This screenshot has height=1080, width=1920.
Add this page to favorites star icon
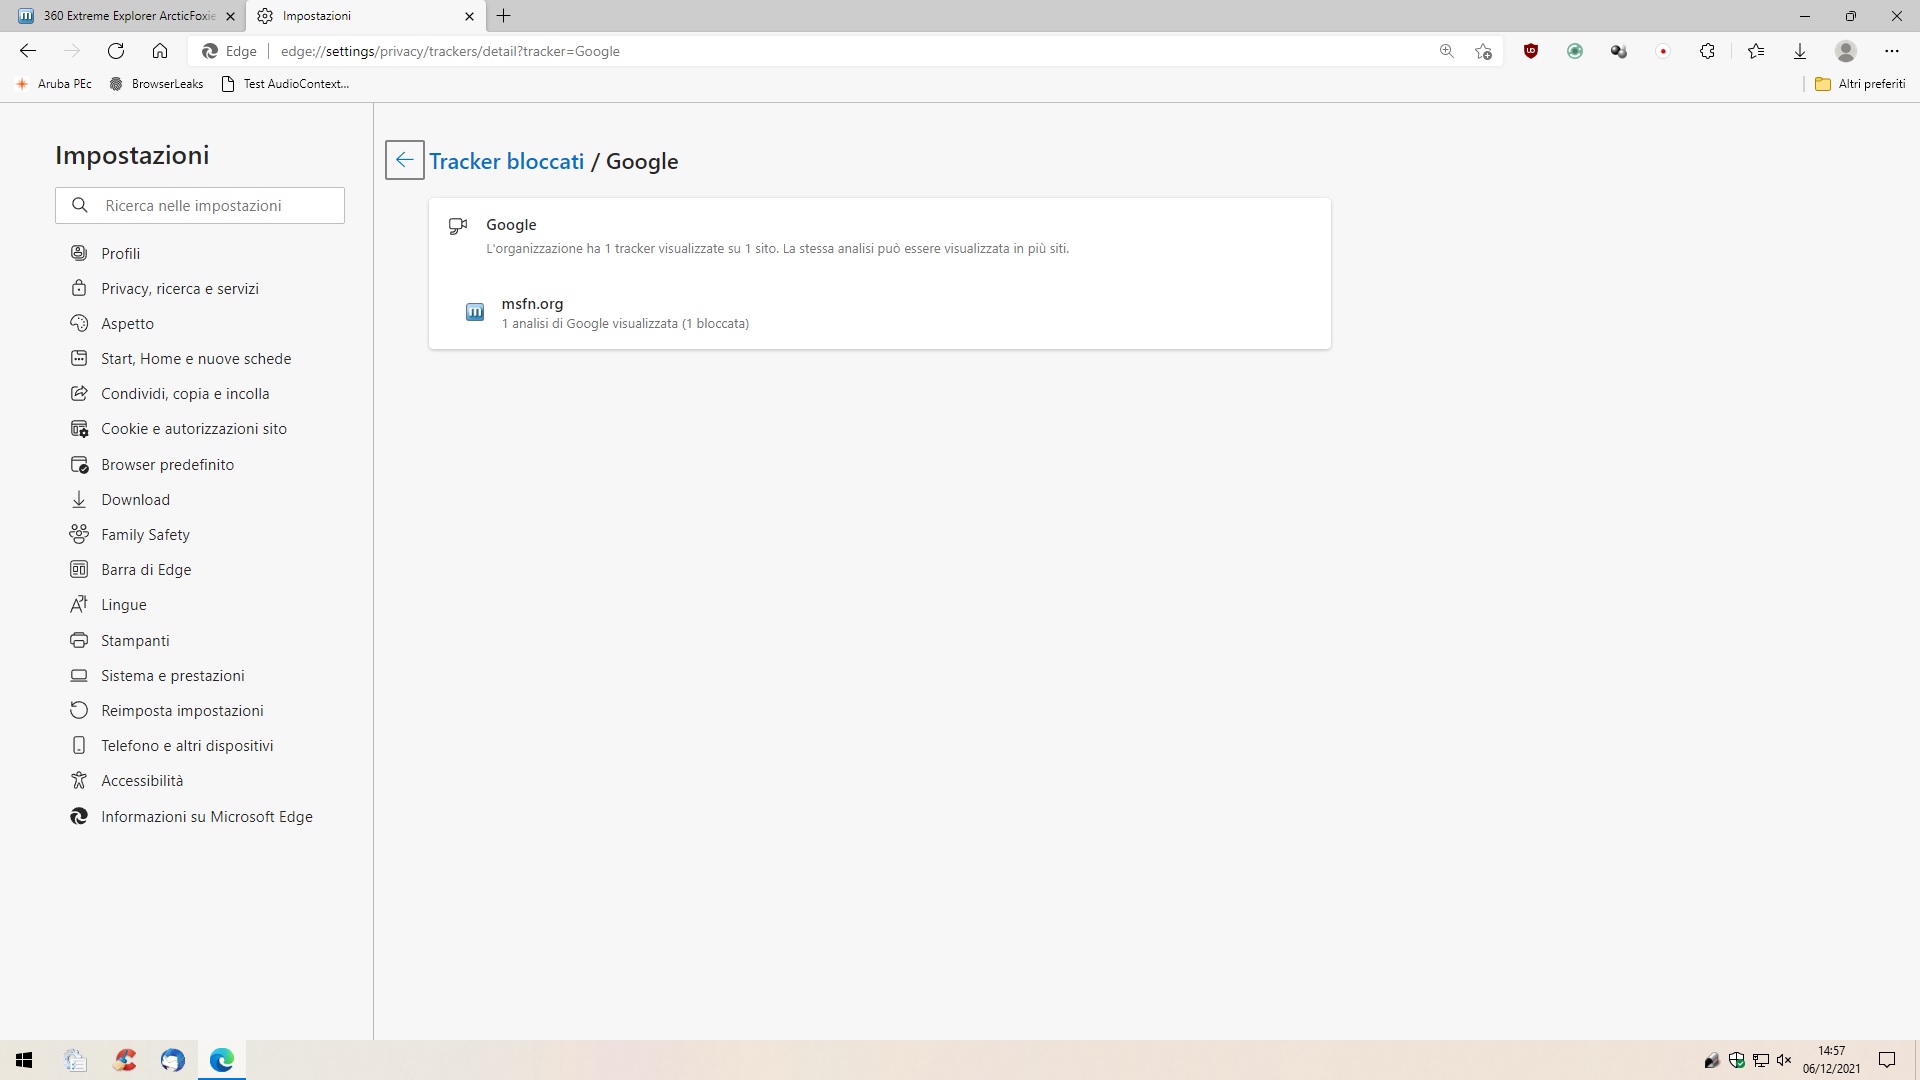coord(1483,51)
